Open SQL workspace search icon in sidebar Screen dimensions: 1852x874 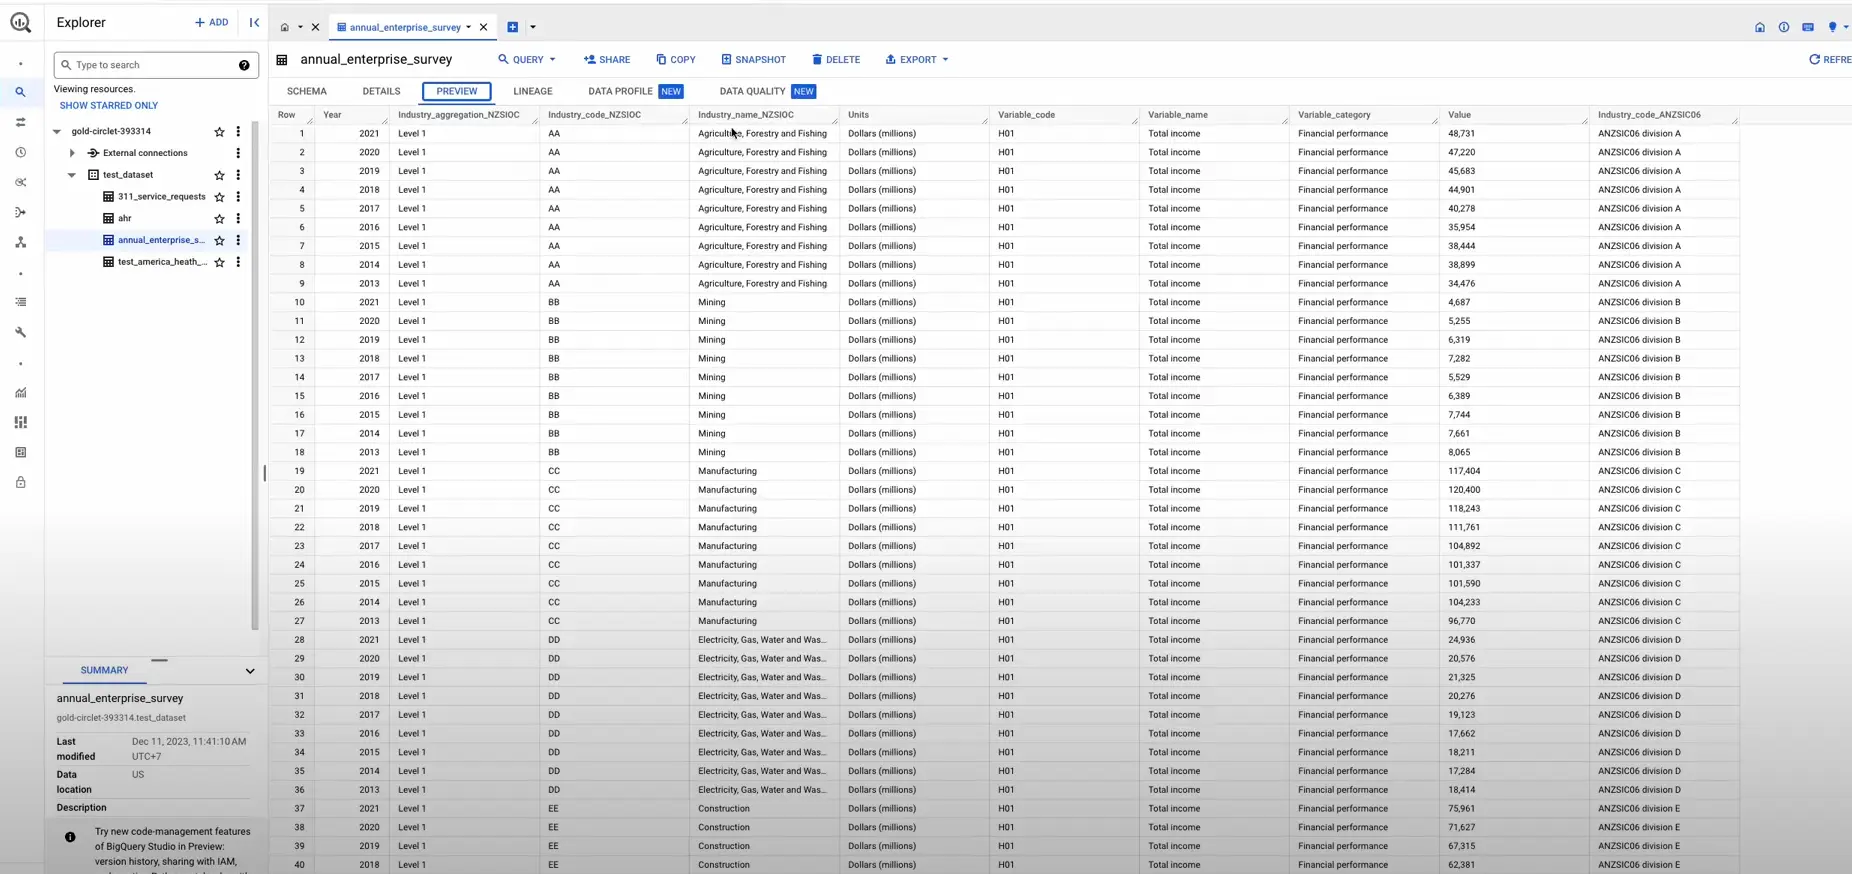tap(20, 92)
